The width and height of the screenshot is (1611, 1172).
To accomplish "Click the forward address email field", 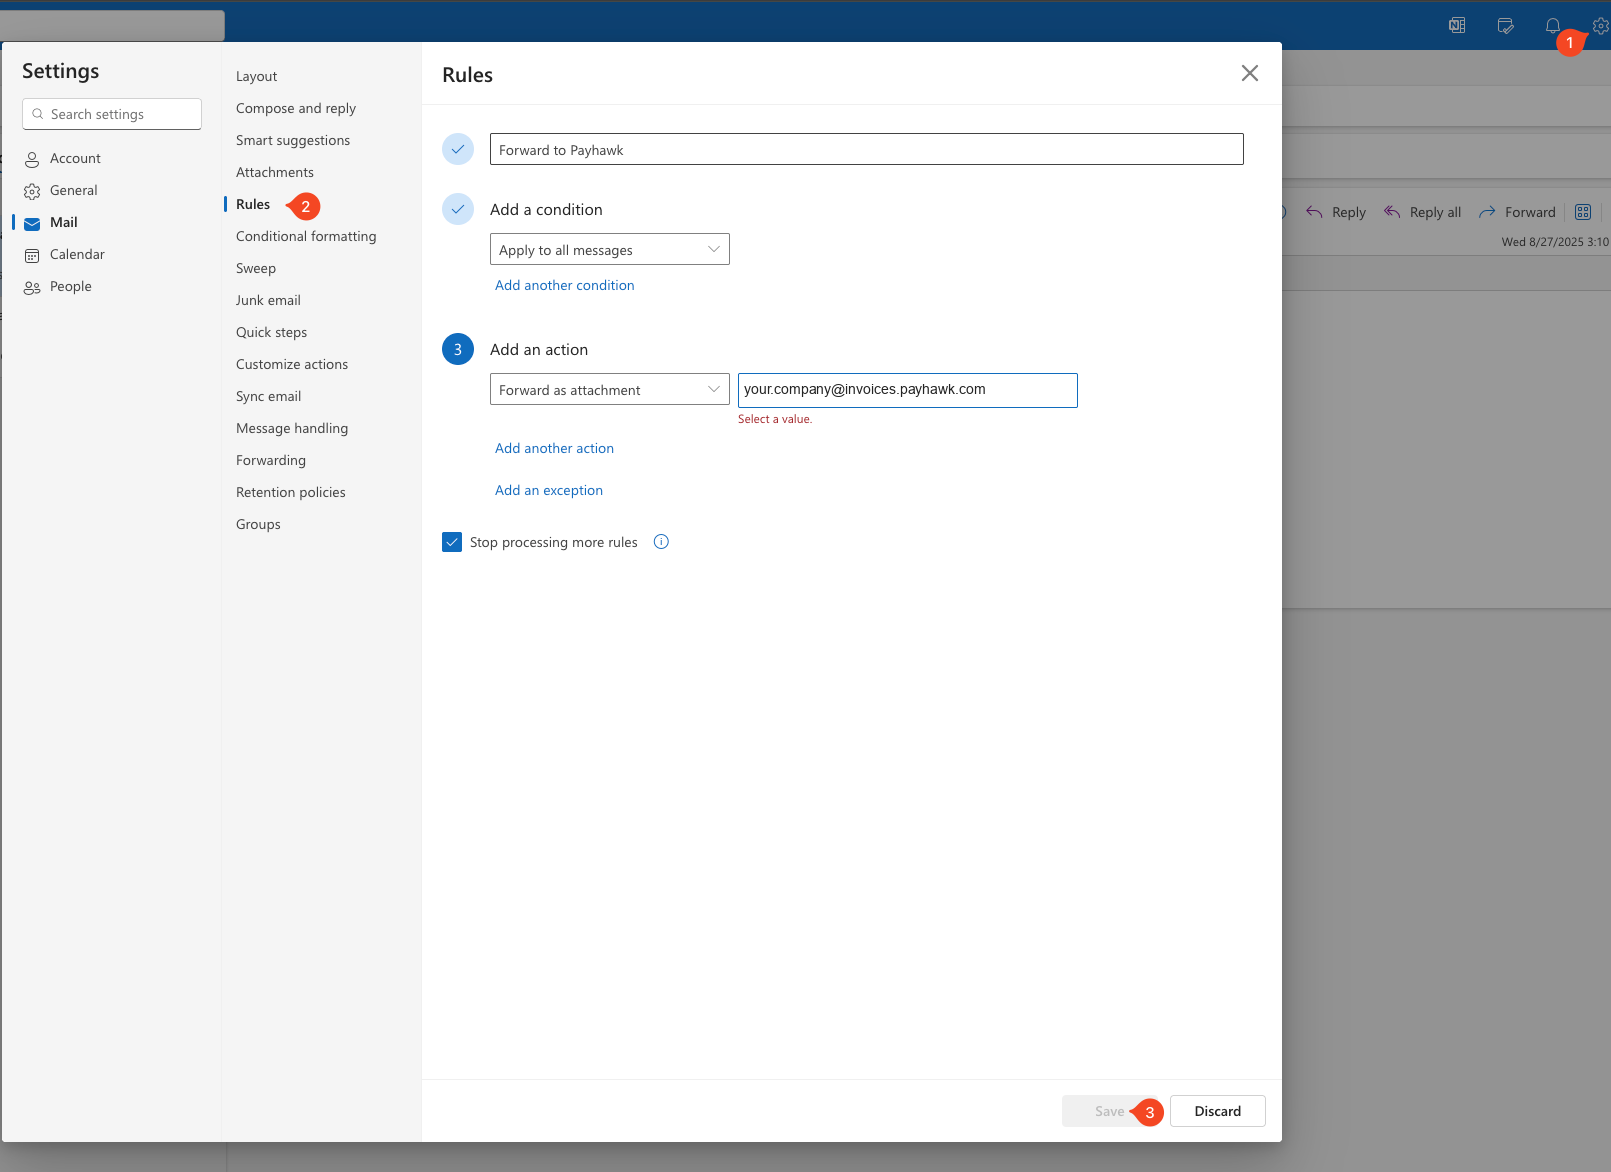I will pyautogui.click(x=908, y=390).
